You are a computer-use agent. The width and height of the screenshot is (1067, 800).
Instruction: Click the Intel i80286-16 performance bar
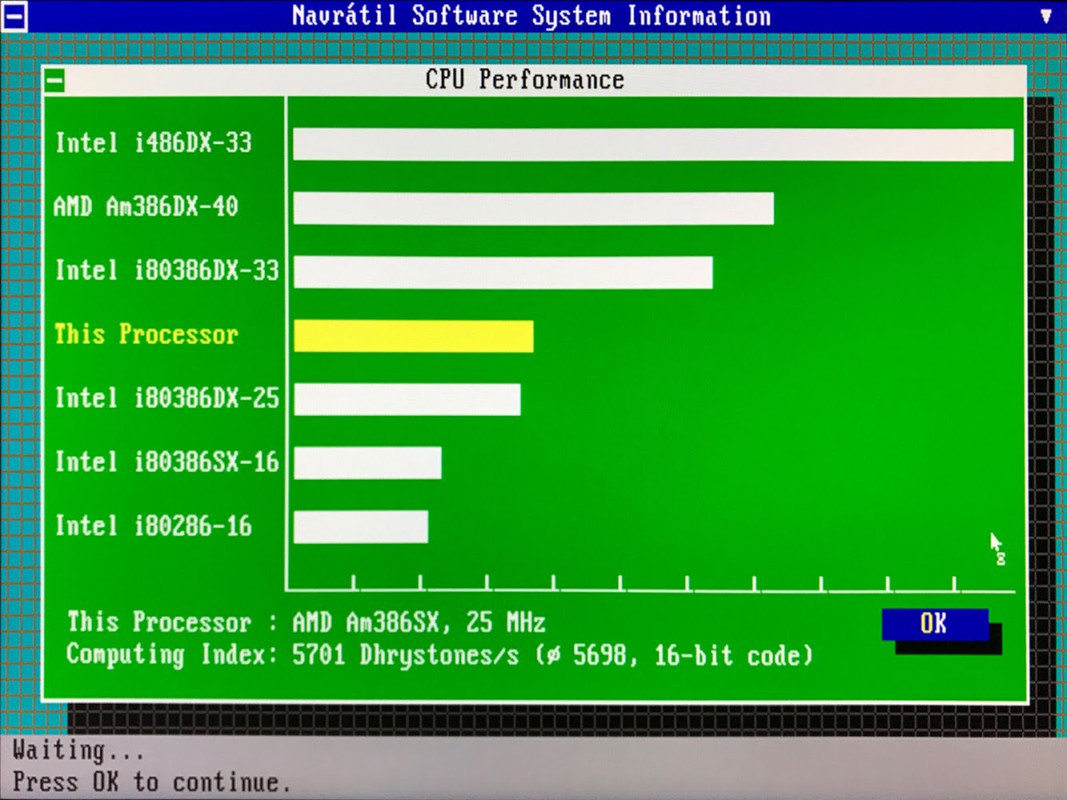click(361, 527)
